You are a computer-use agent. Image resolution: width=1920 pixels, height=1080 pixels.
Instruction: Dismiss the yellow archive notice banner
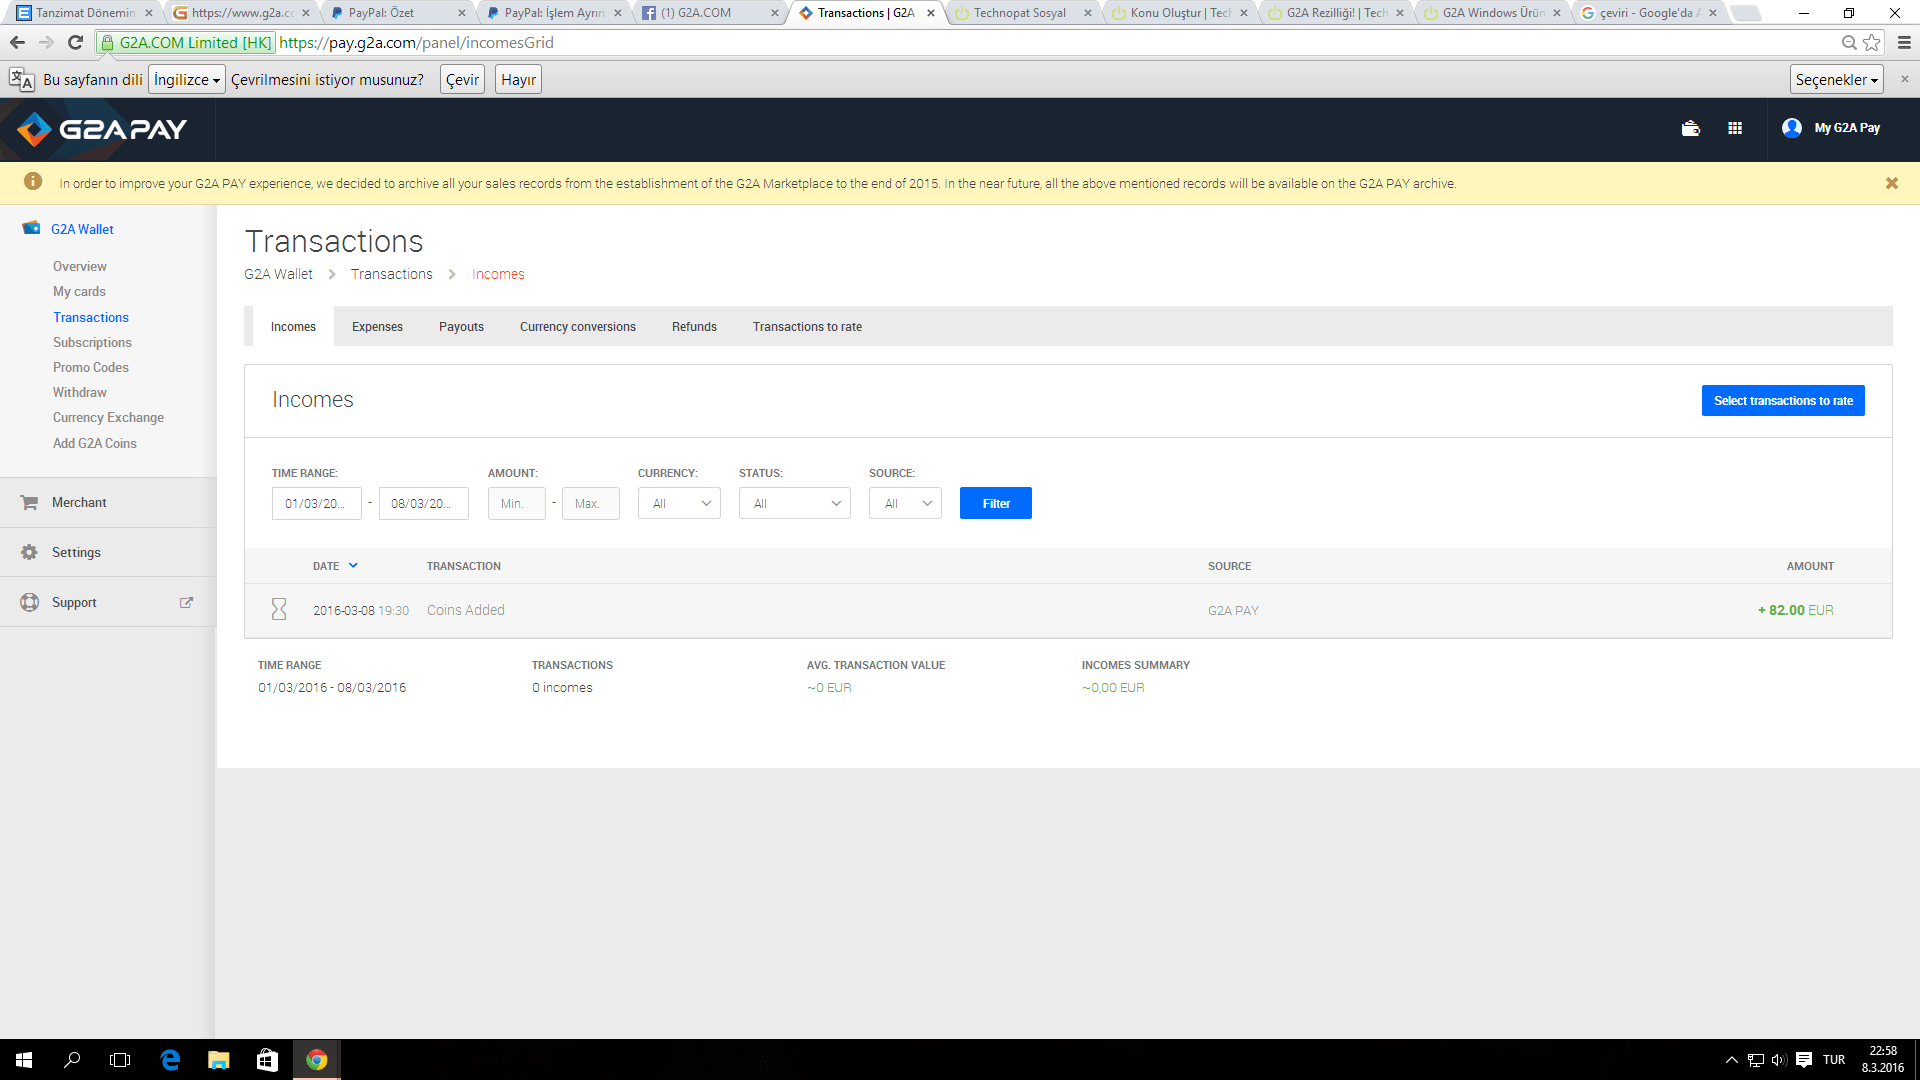coord(1891,183)
